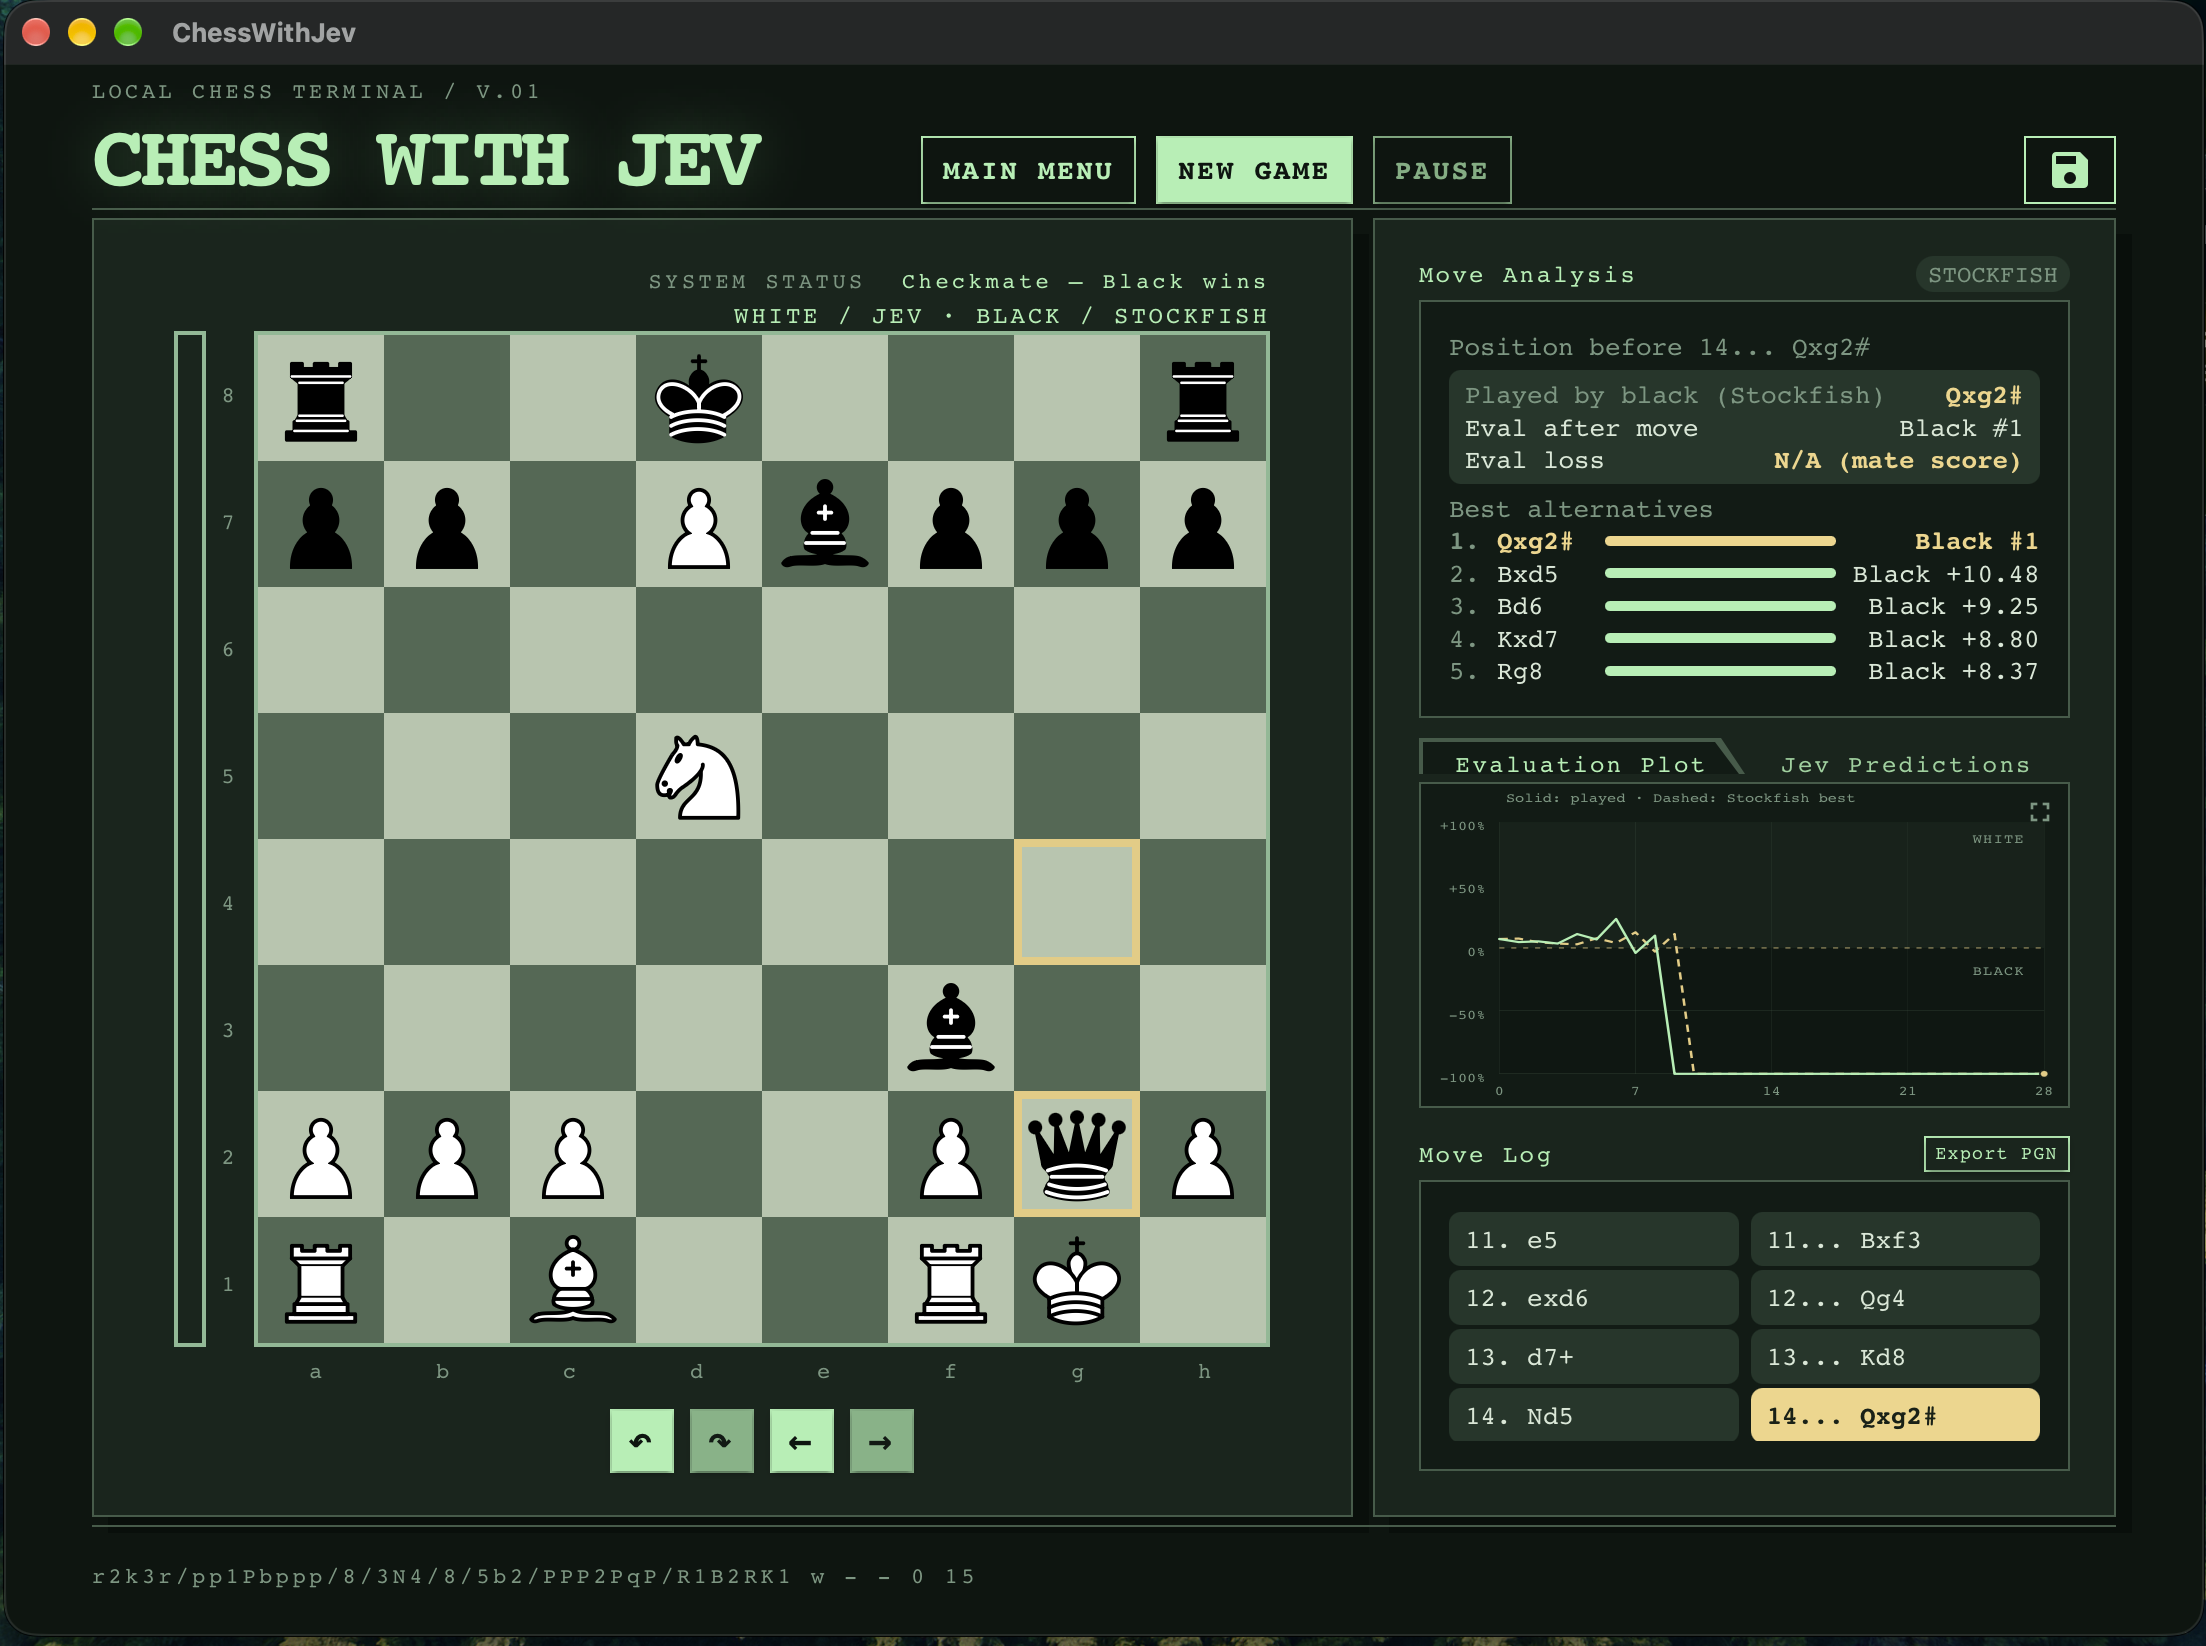Click alternative move Bd6 in analysis
Viewport: 2206px width, 1646px height.
point(1743,606)
